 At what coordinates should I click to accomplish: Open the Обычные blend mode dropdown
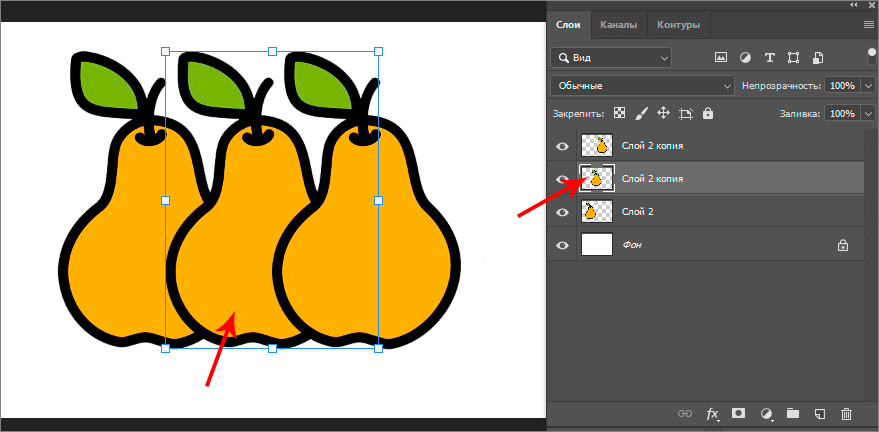pyautogui.click(x=642, y=86)
